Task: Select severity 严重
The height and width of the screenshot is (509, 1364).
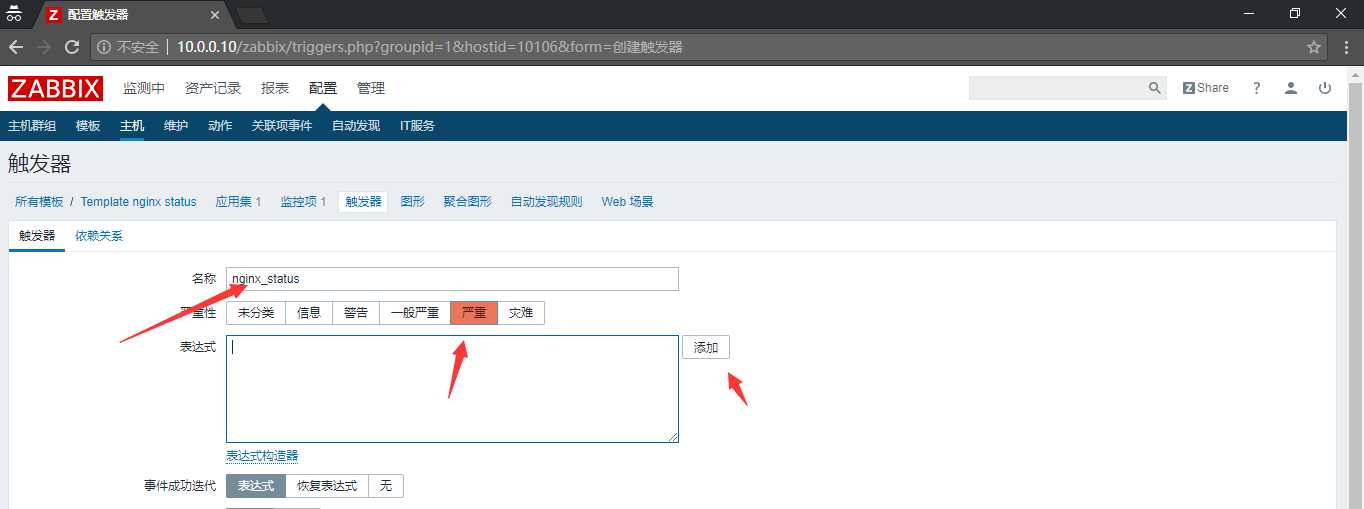Action: pyautogui.click(x=474, y=313)
